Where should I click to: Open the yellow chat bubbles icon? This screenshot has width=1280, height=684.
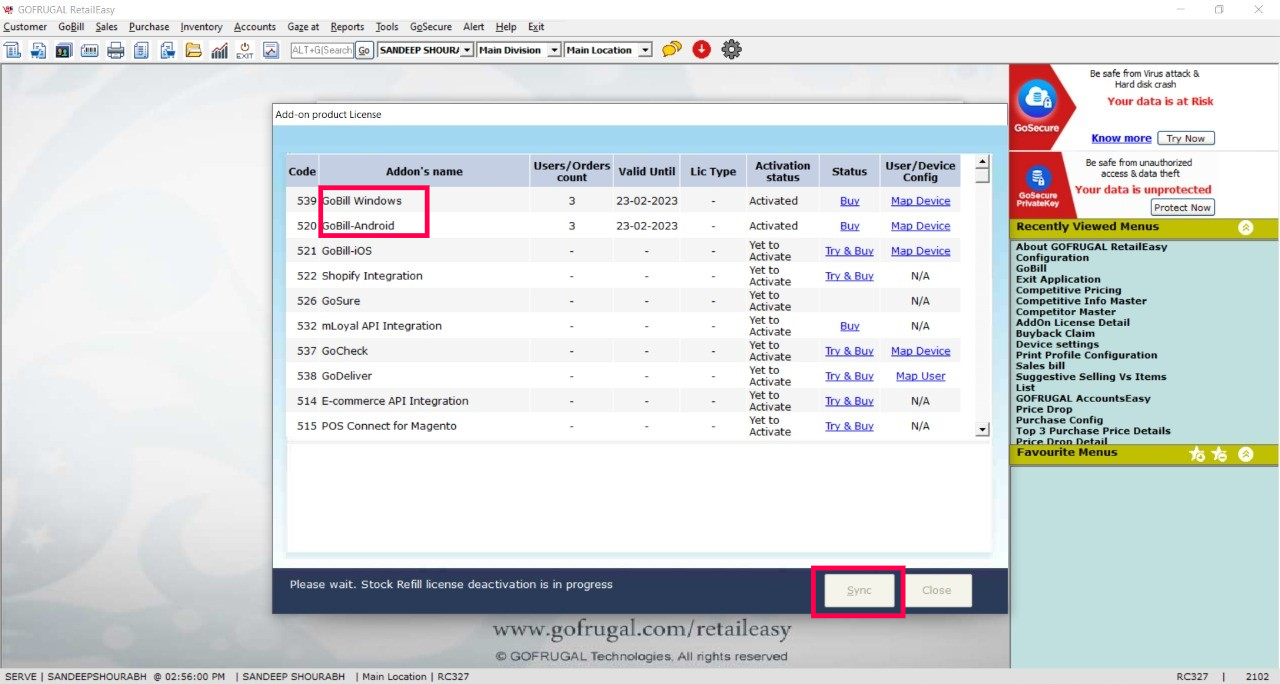click(672, 49)
